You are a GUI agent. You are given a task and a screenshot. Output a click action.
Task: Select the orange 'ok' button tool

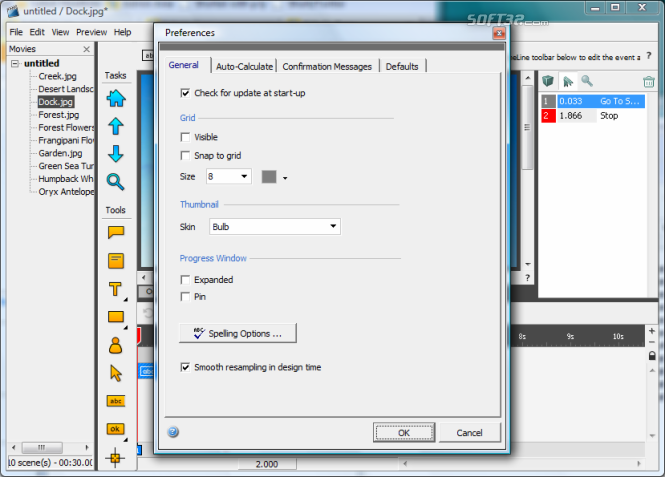click(x=115, y=429)
